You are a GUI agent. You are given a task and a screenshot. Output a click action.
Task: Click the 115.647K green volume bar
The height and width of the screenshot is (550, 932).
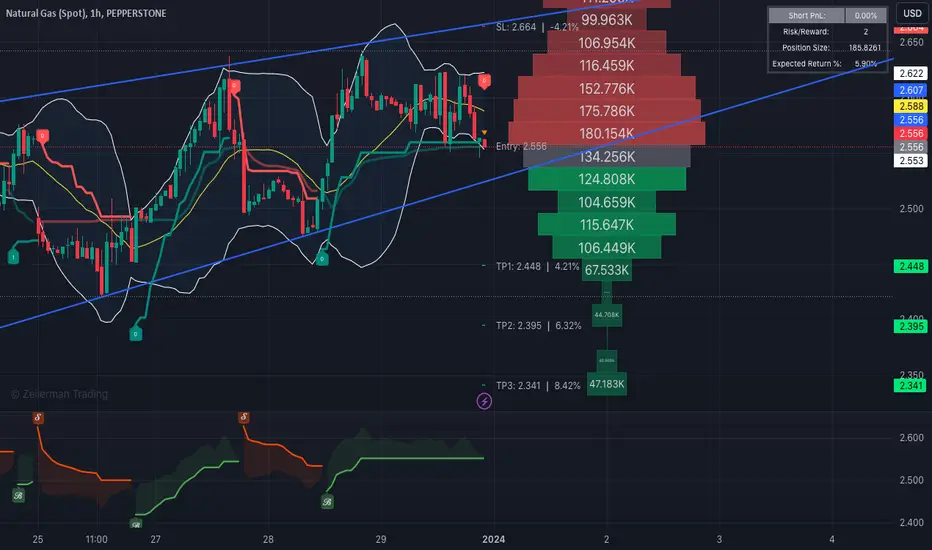pos(607,225)
